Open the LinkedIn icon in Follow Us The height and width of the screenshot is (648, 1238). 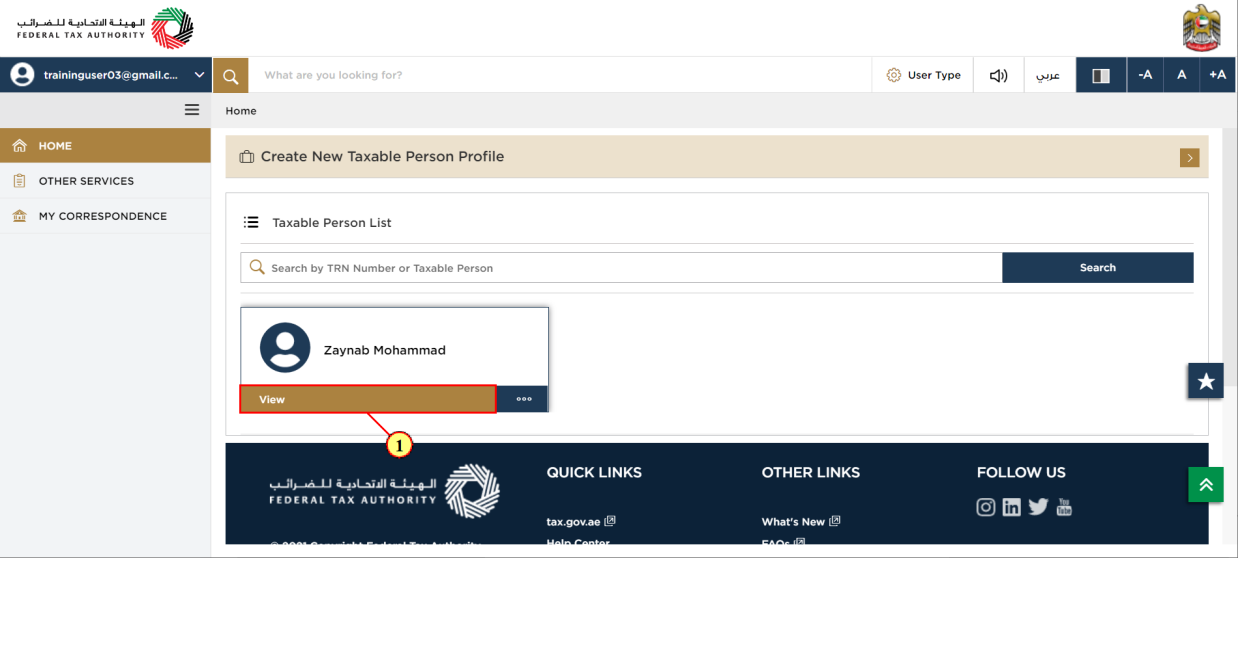pos(1012,507)
